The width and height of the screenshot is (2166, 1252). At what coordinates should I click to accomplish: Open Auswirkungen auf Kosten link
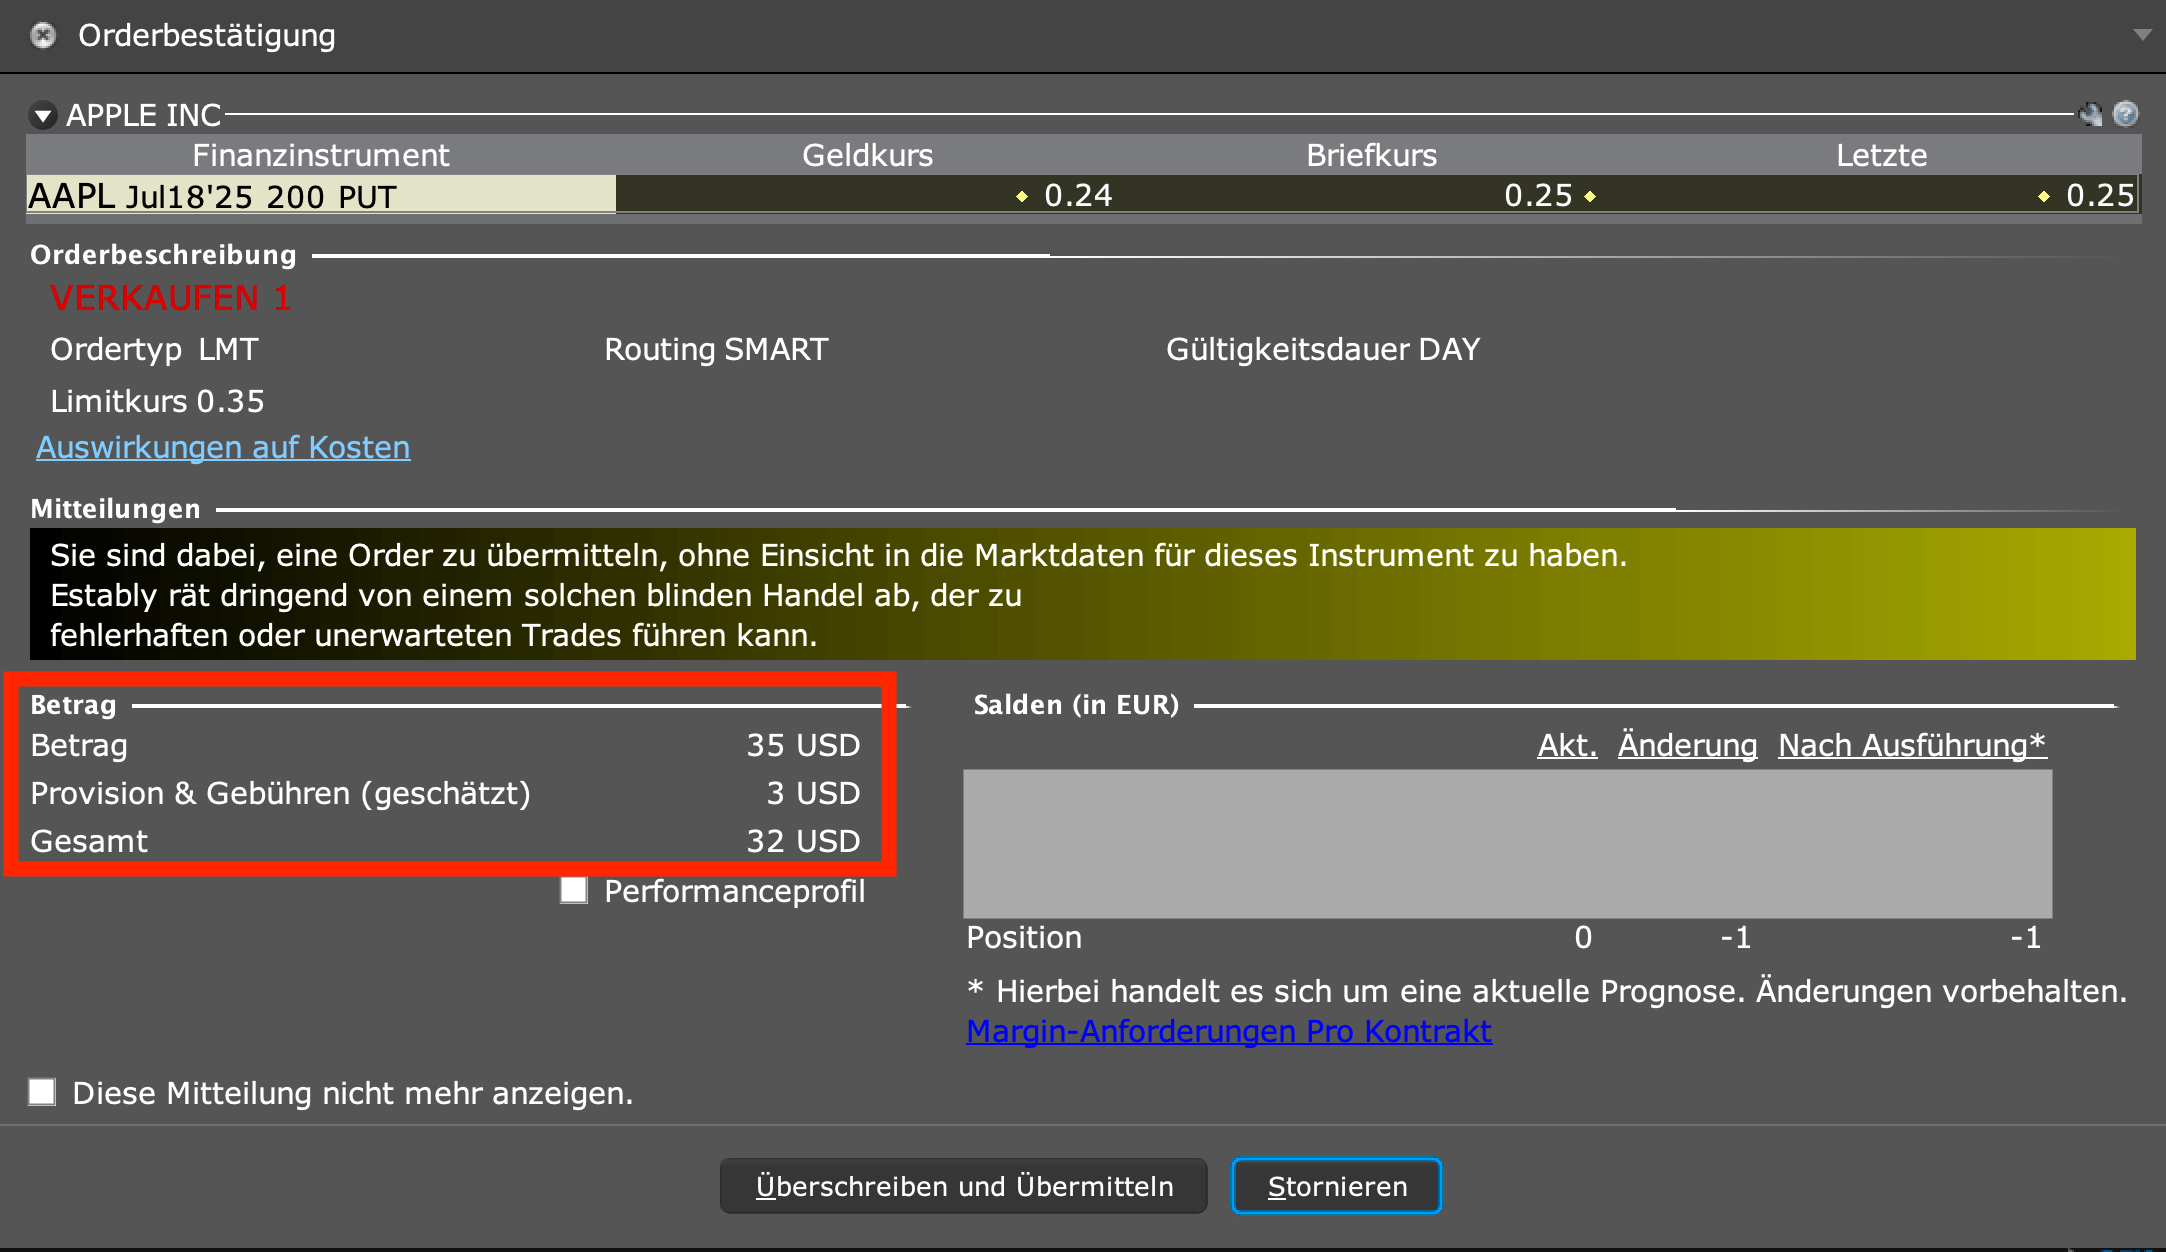click(222, 447)
